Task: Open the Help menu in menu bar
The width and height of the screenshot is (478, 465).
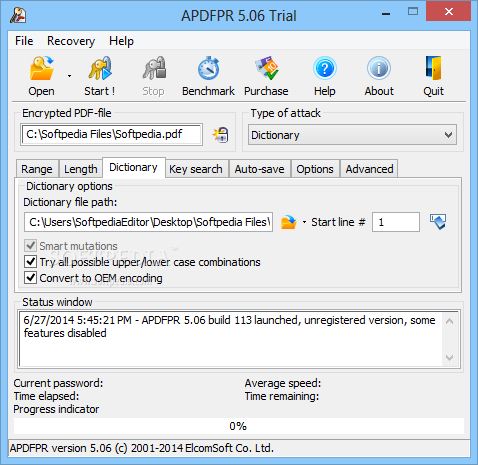Action: click(121, 41)
